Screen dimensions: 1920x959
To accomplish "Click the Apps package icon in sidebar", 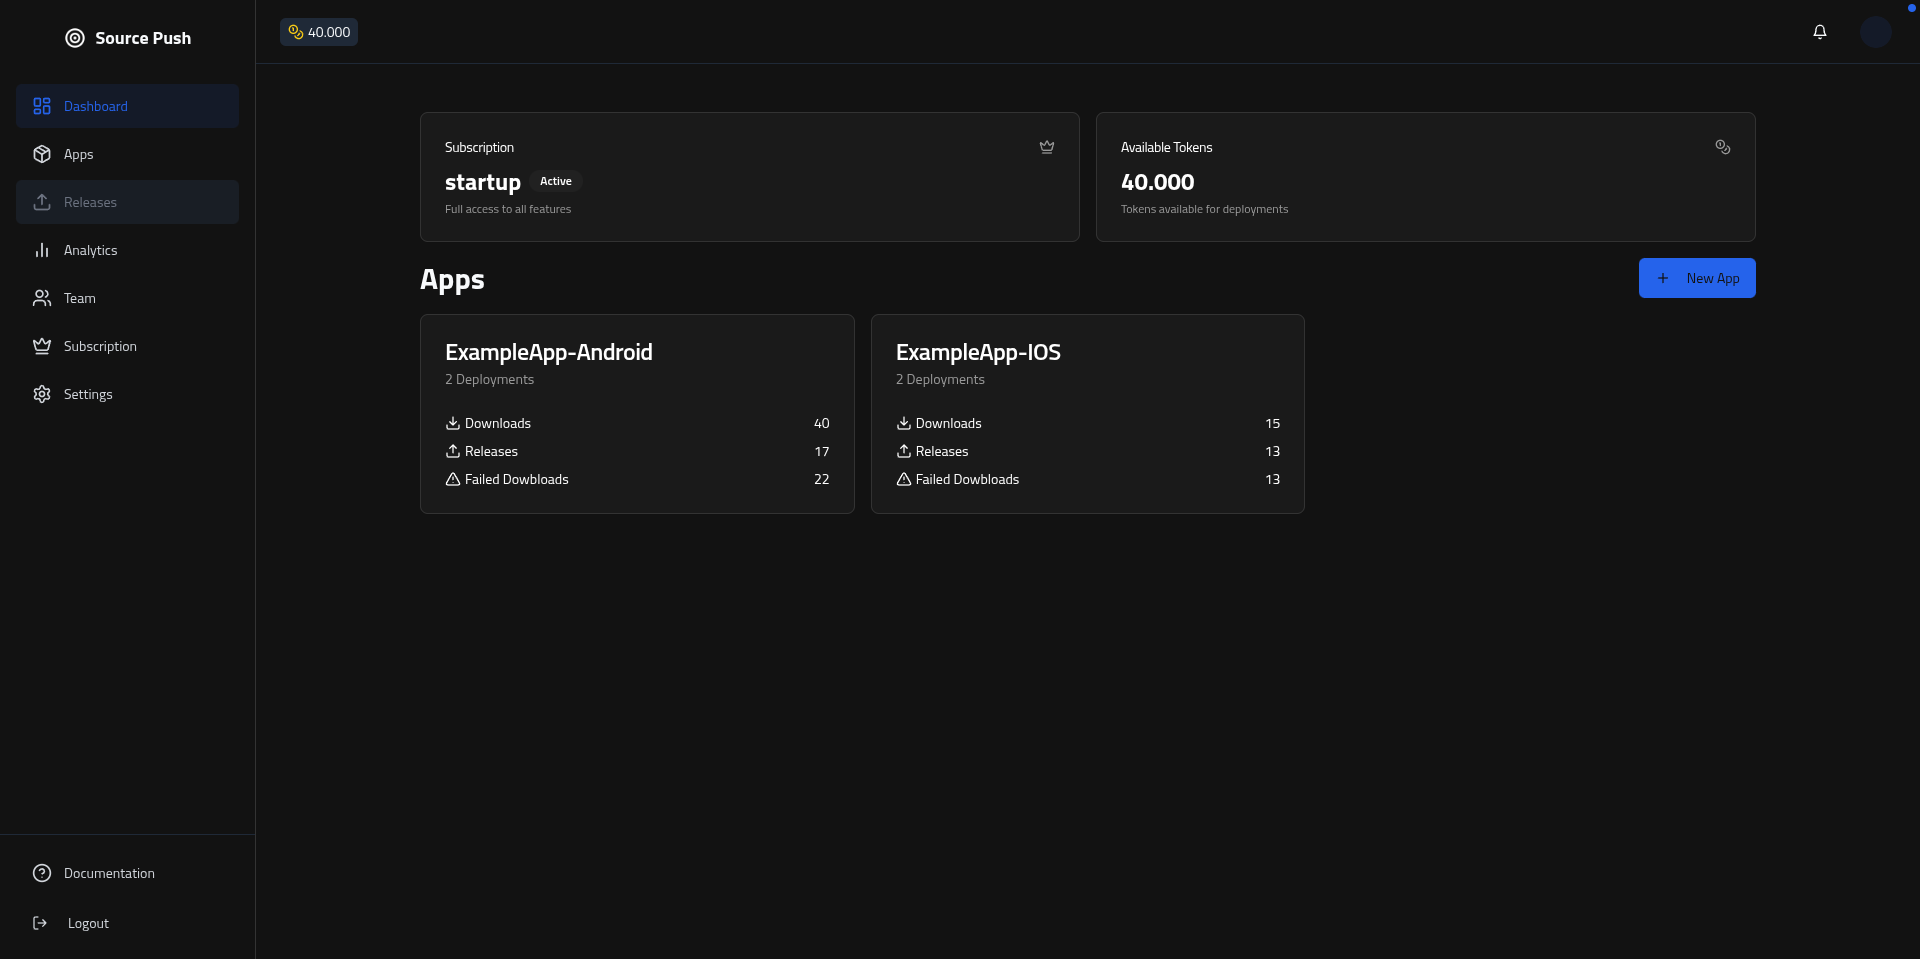I will click(x=40, y=154).
